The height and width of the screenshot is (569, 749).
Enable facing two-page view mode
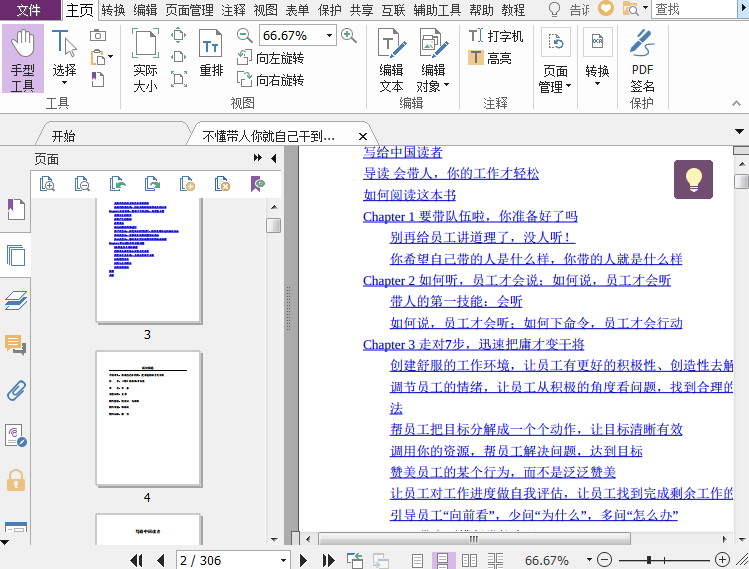click(x=469, y=560)
